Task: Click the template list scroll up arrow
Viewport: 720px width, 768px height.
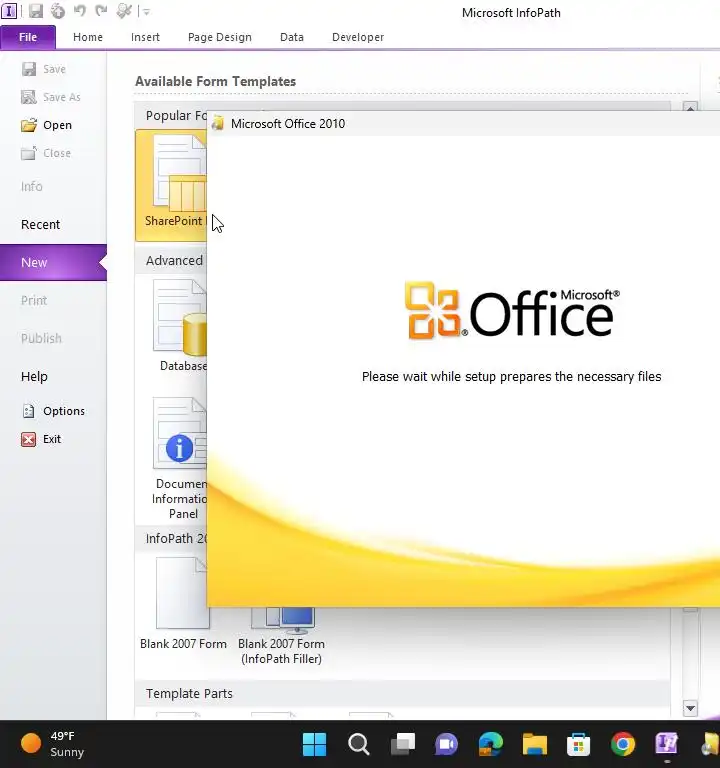Action: [x=690, y=107]
